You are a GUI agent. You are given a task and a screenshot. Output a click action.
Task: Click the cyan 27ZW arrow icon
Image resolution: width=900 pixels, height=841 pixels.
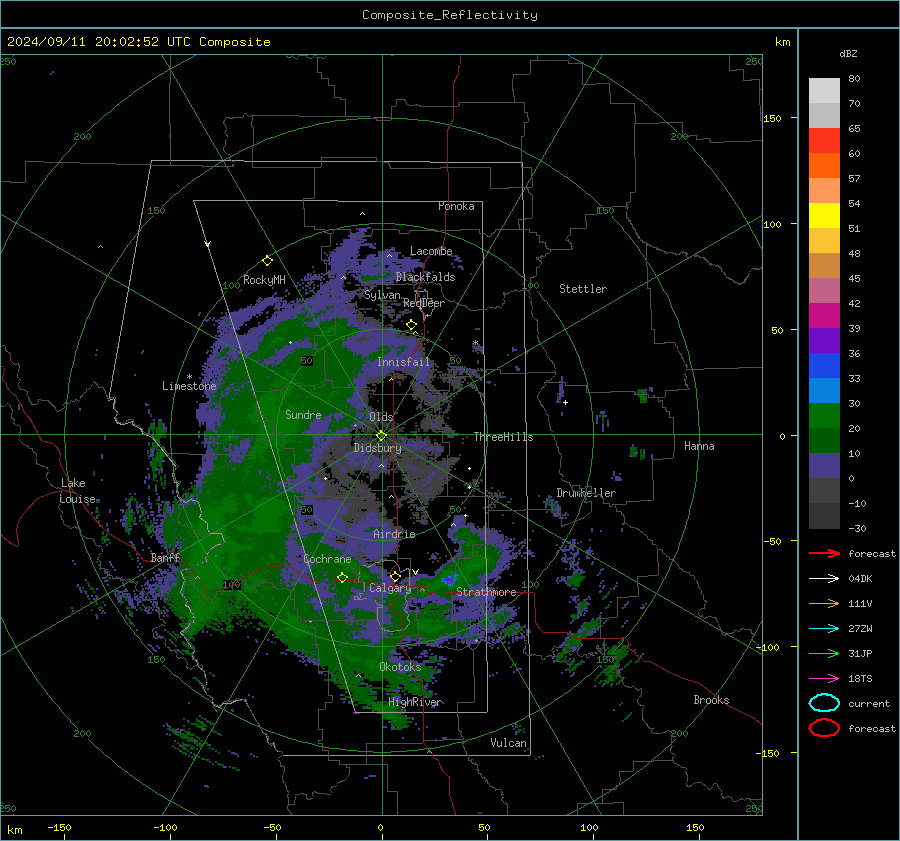click(824, 629)
